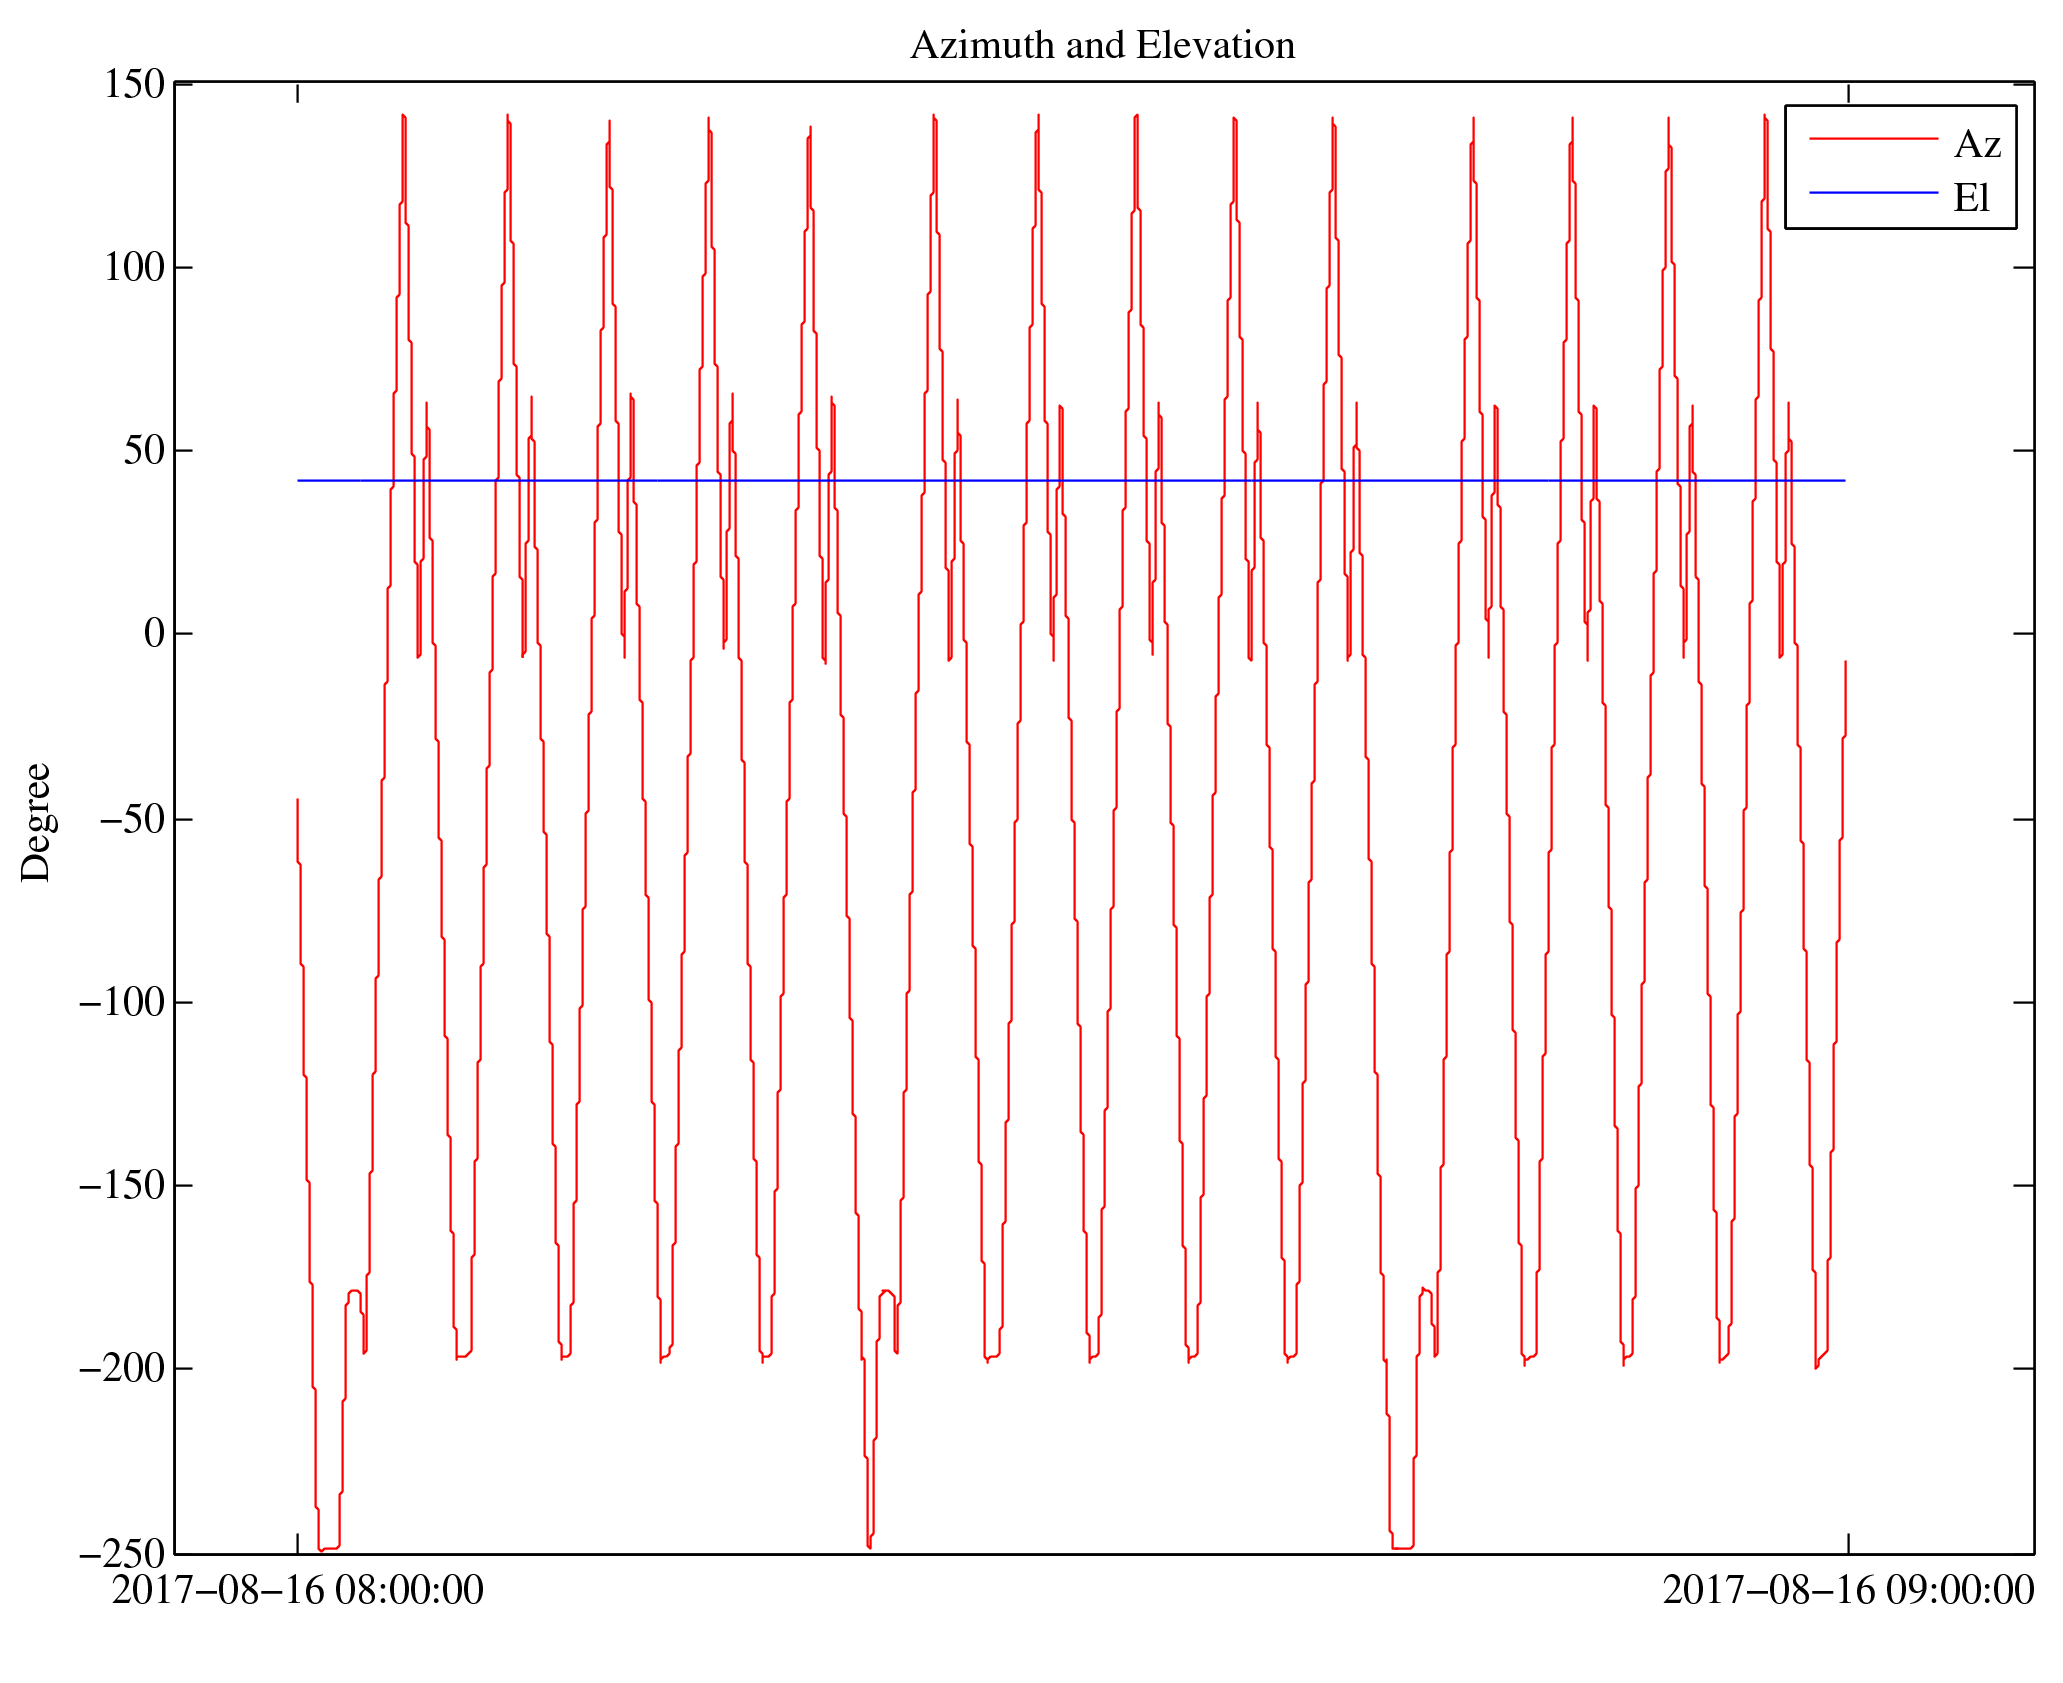Click the y-axis tick label '−200'

tap(122, 1368)
